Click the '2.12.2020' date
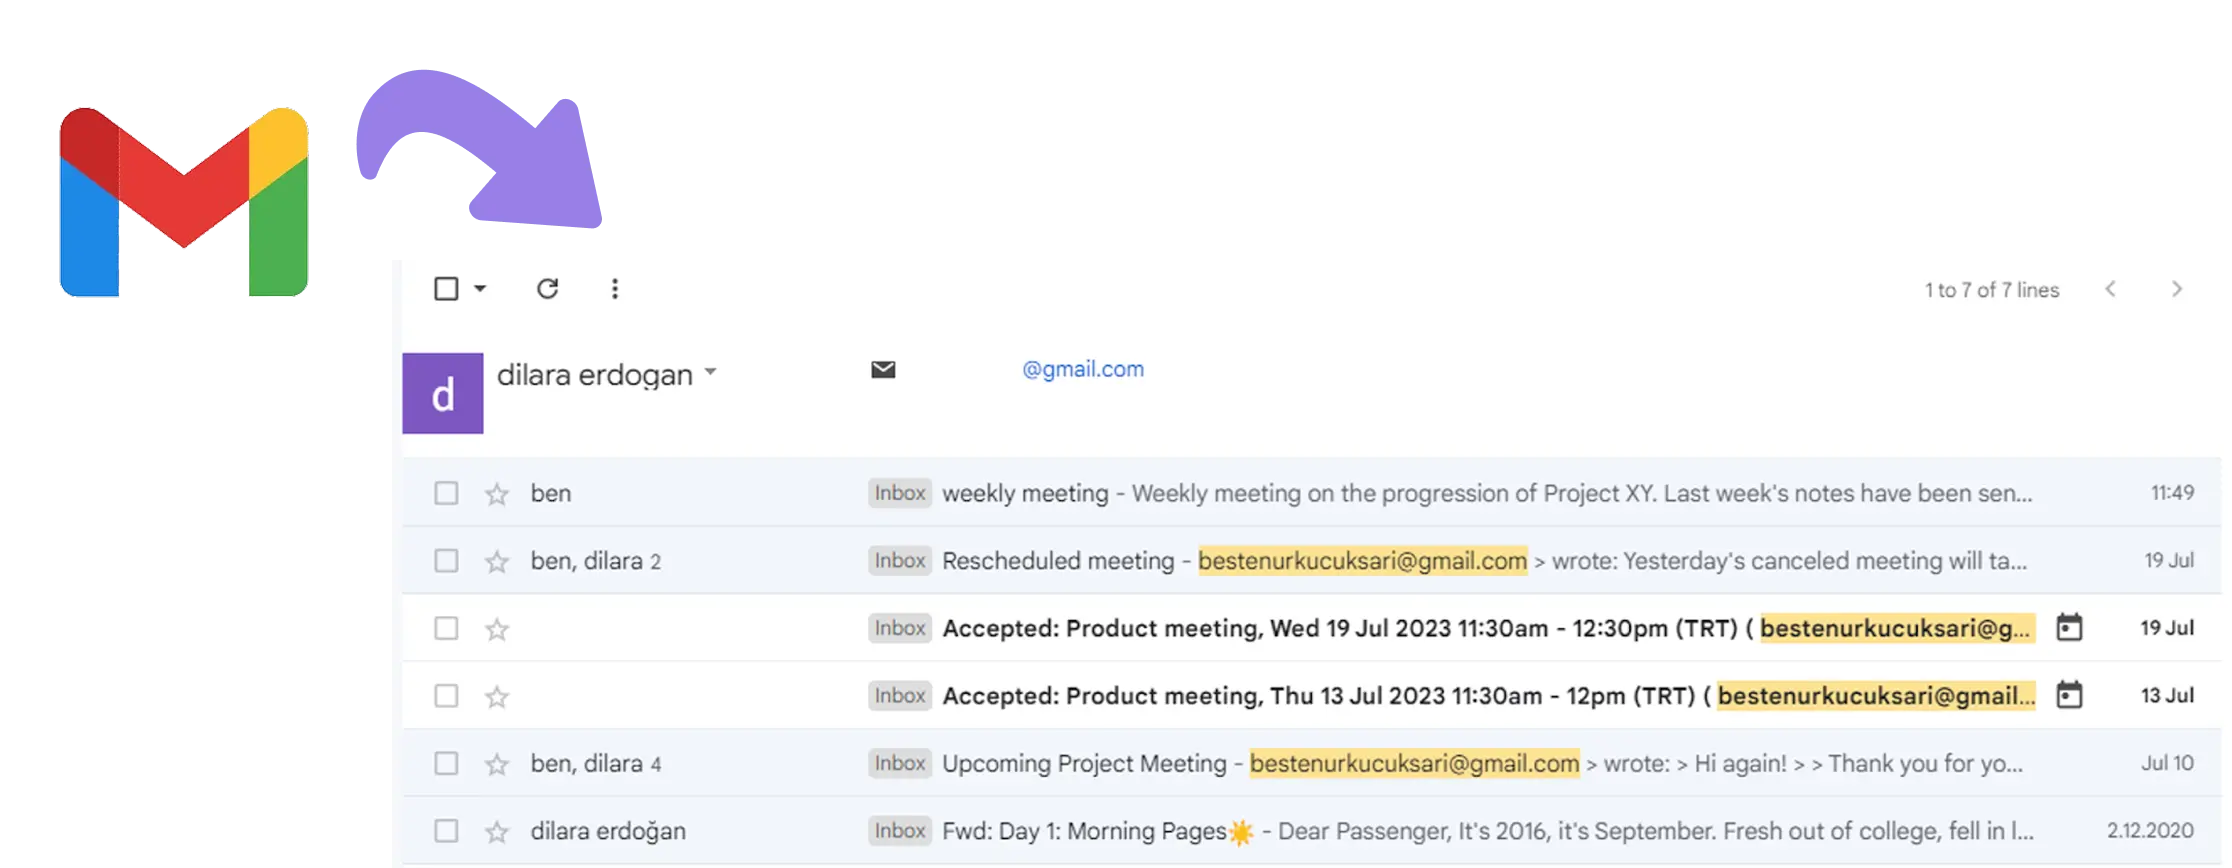 2150,831
